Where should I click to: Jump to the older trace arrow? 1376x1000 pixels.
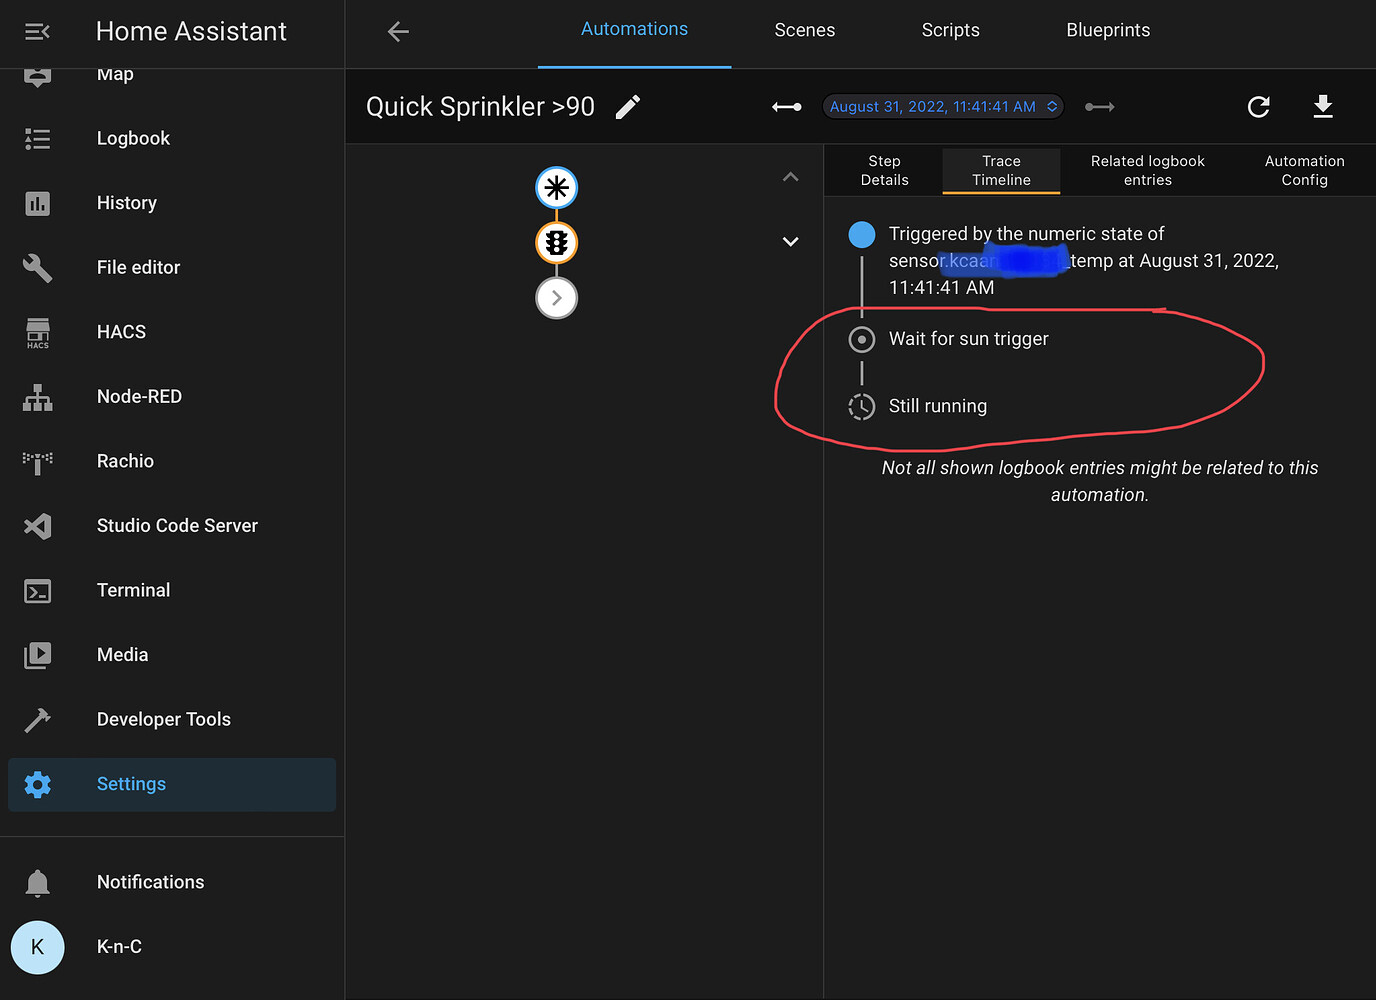[x=787, y=107]
